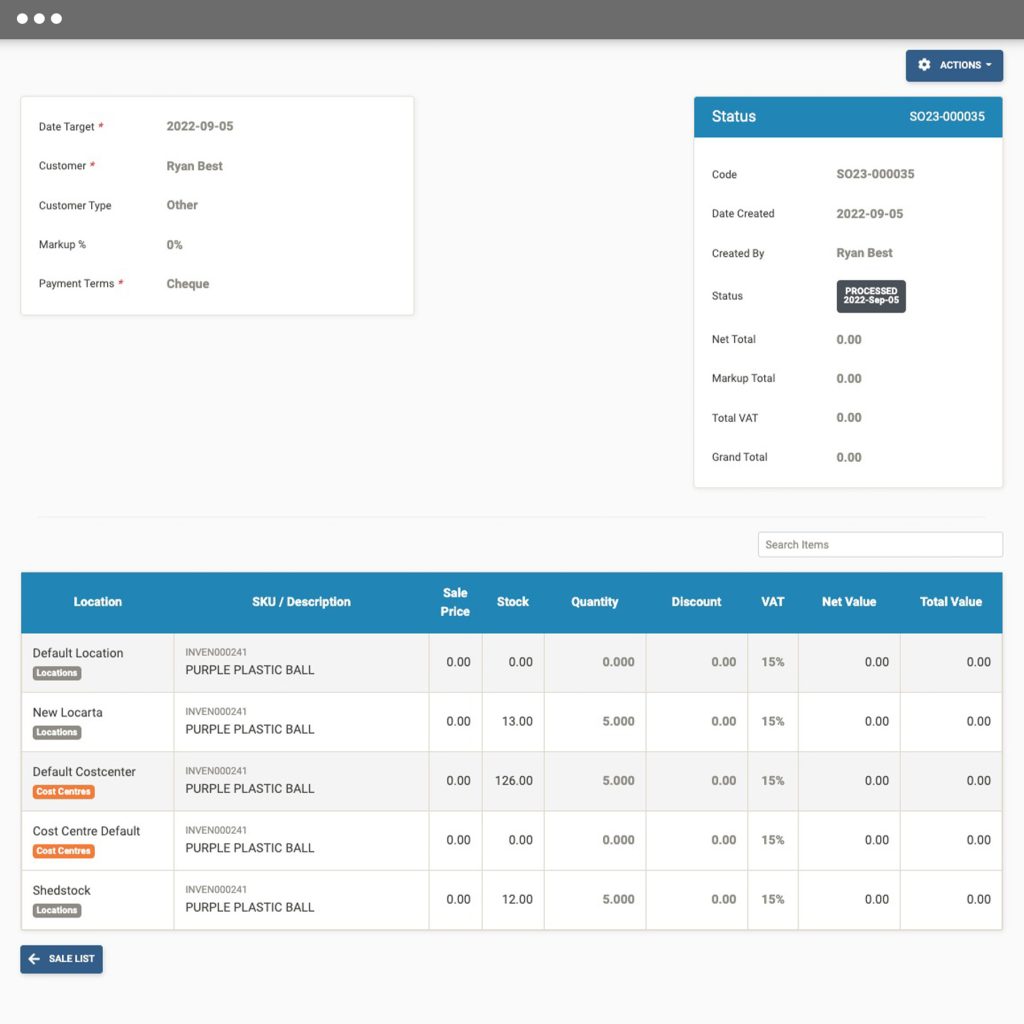Click the Code value in Status panel
Viewport: 1024px width, 1024px height.
tap(875, 174)
